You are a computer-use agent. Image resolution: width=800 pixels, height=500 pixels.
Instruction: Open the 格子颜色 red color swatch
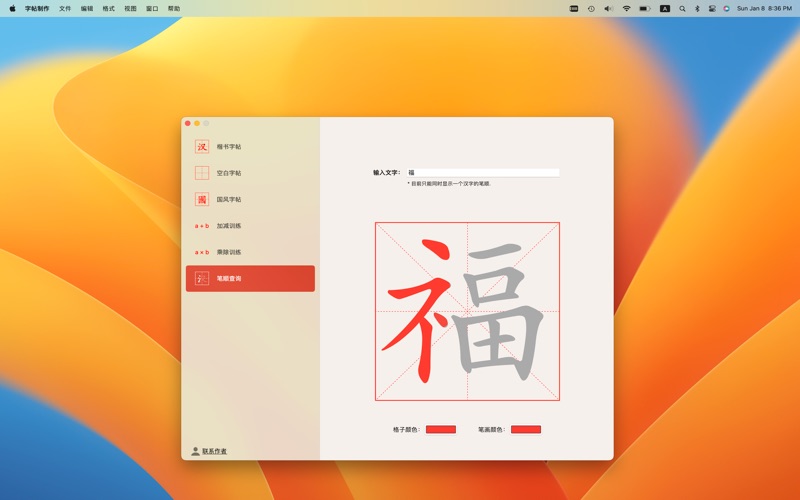441,430
